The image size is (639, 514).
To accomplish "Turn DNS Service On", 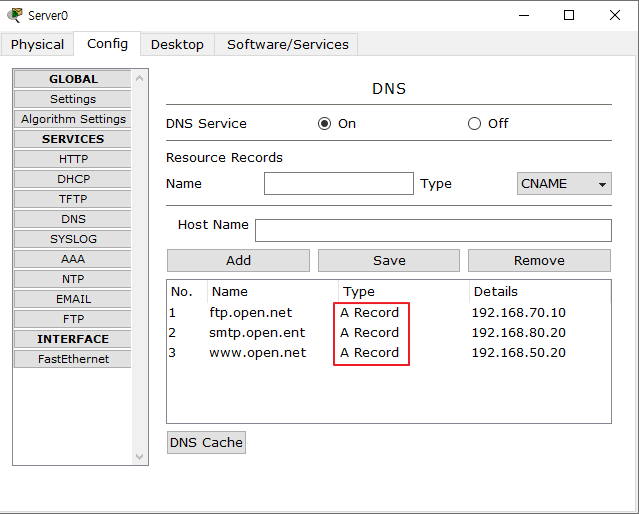I will pyautogui.click(x=324, y=124).
